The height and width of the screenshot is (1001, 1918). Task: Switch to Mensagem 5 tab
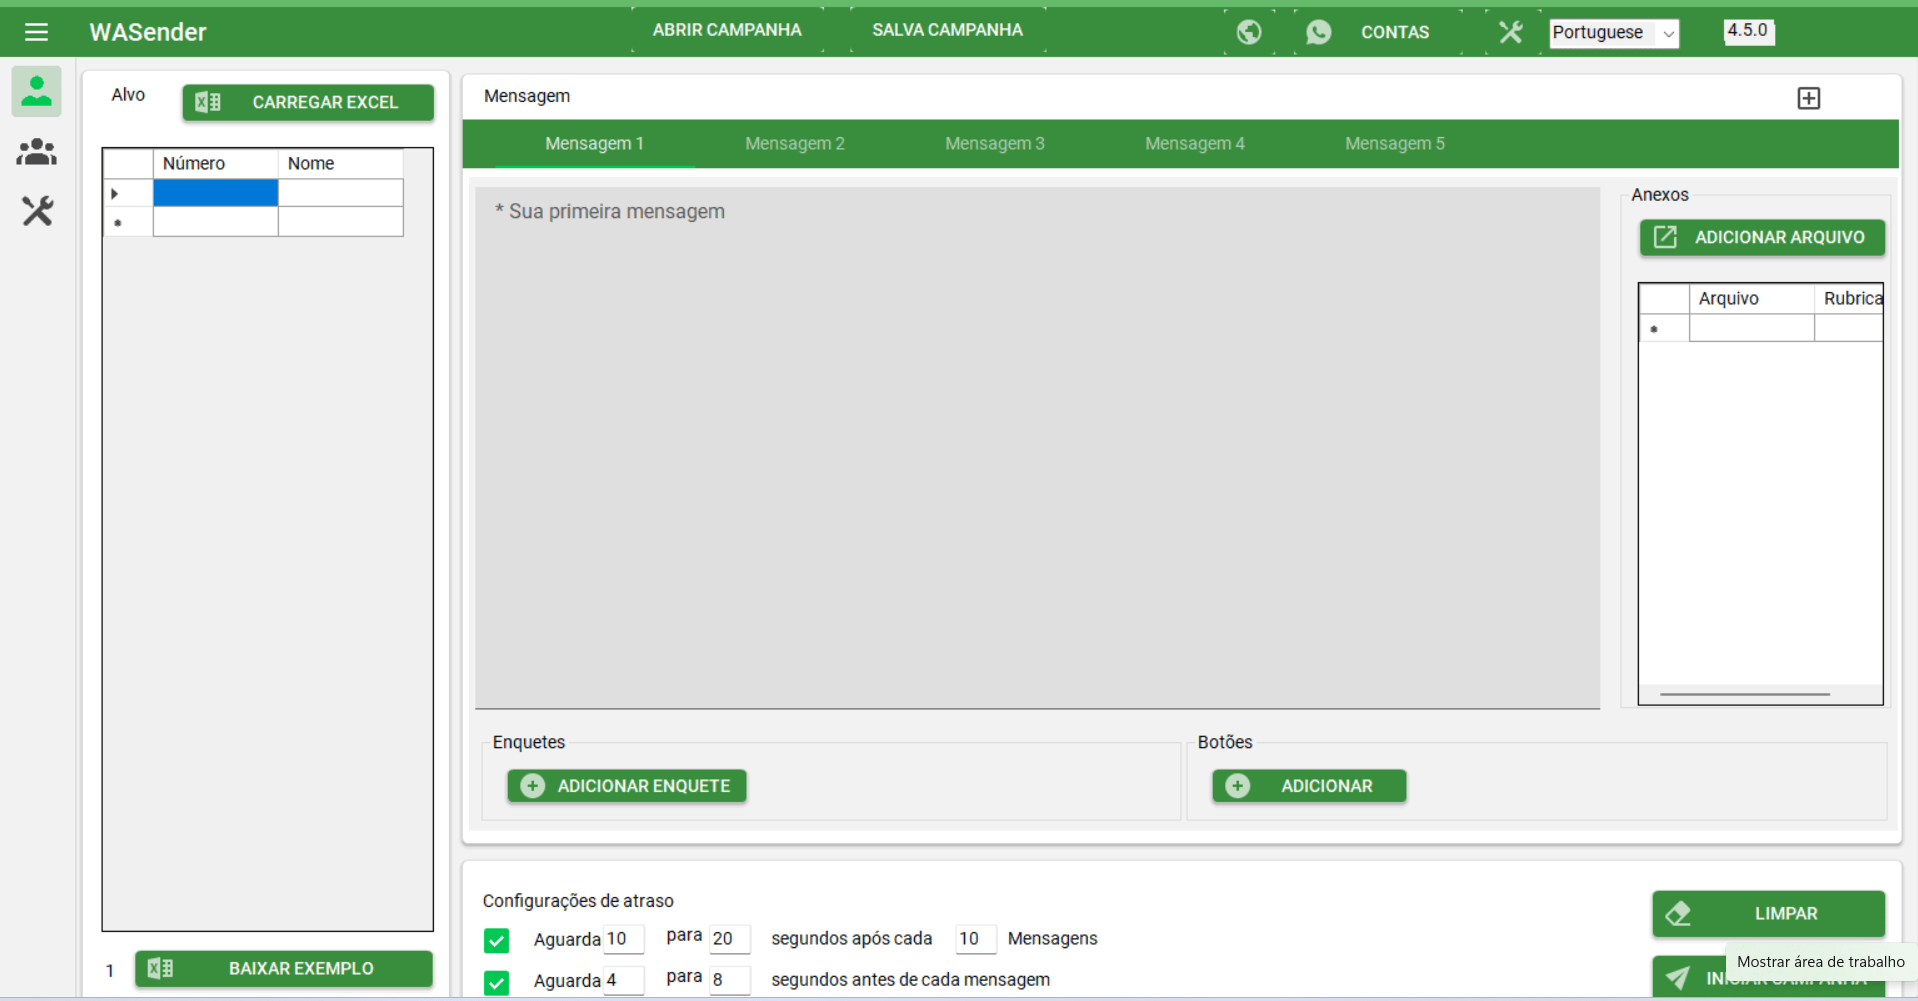1394,144
